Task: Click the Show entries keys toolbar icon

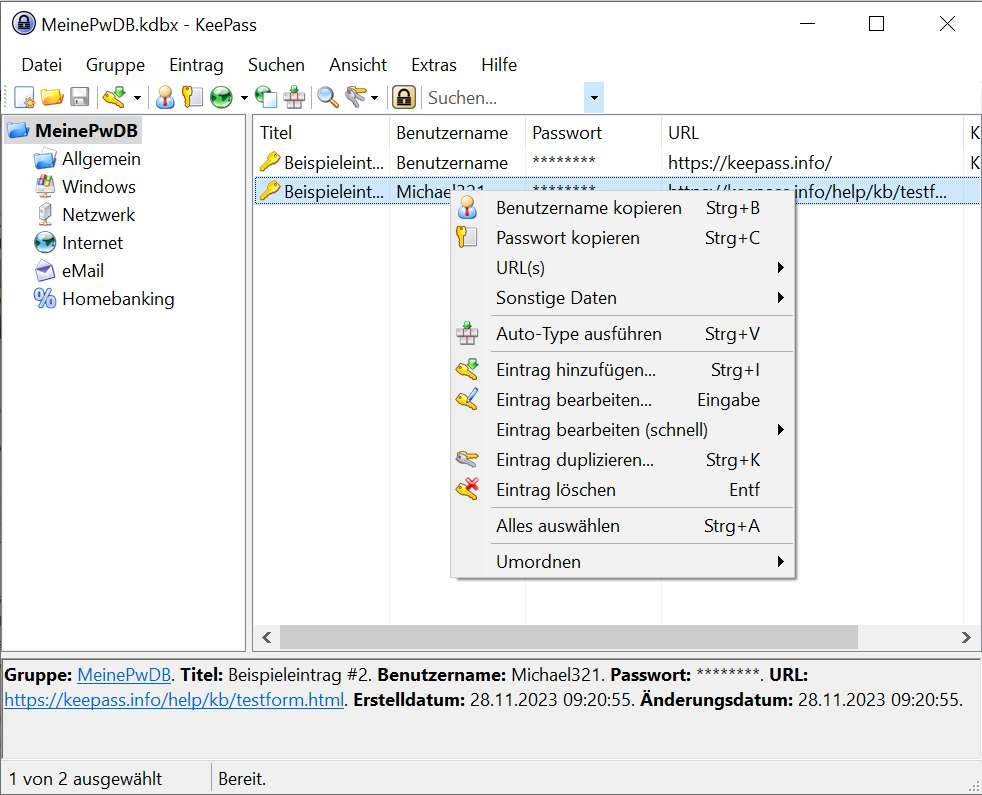Action: tap(356, 97)
